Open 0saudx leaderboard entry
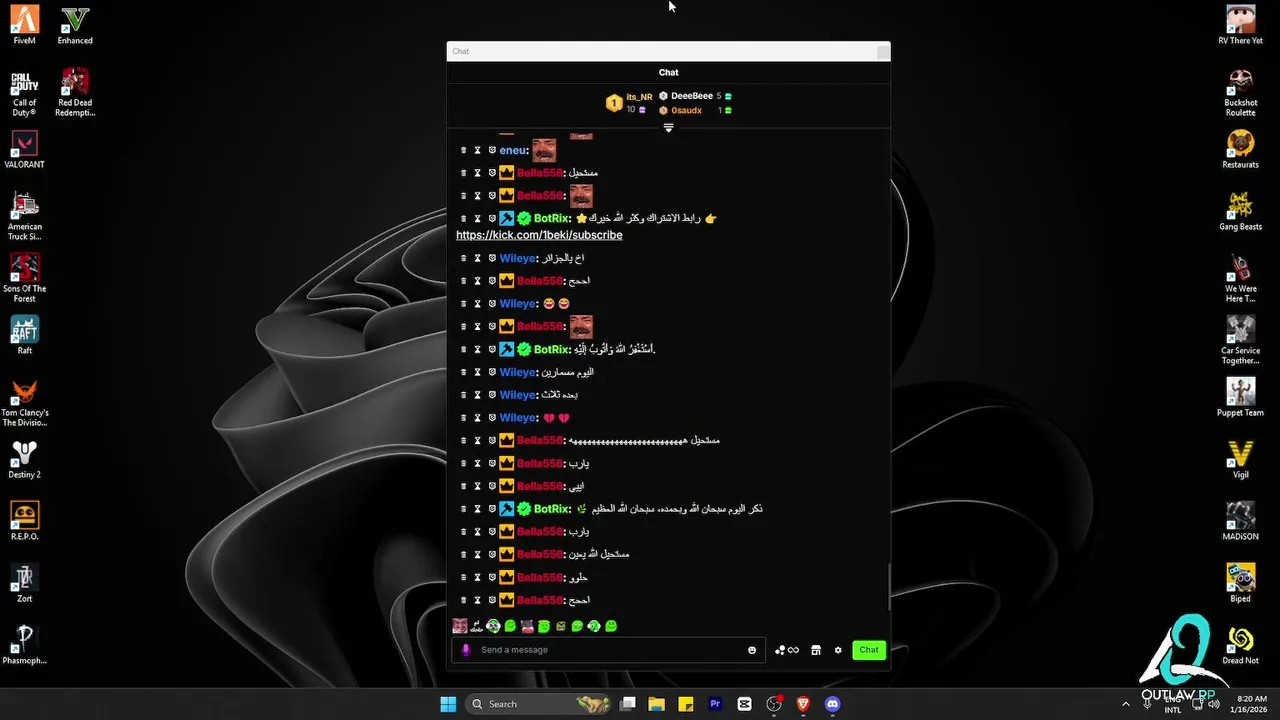 [686, 110]
